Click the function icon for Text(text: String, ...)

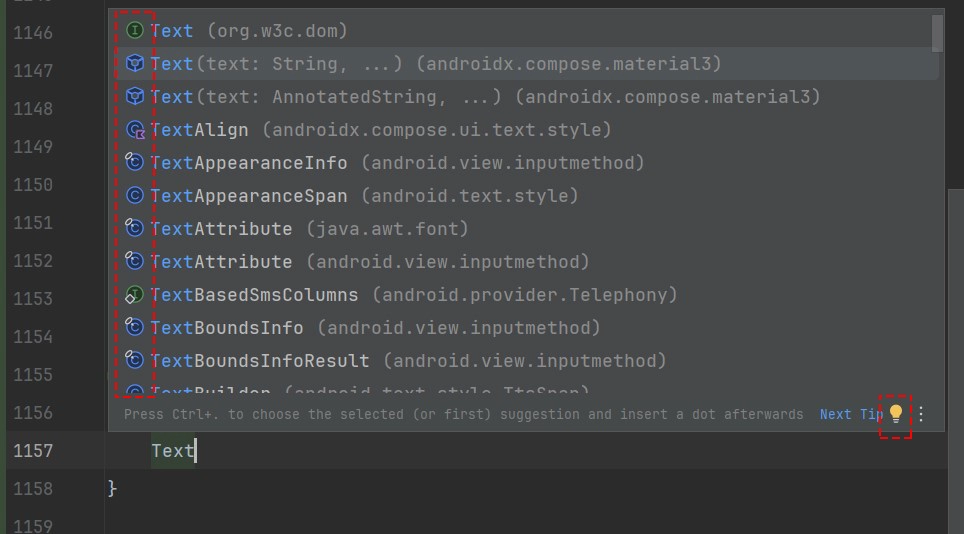(x=135, y=63)
